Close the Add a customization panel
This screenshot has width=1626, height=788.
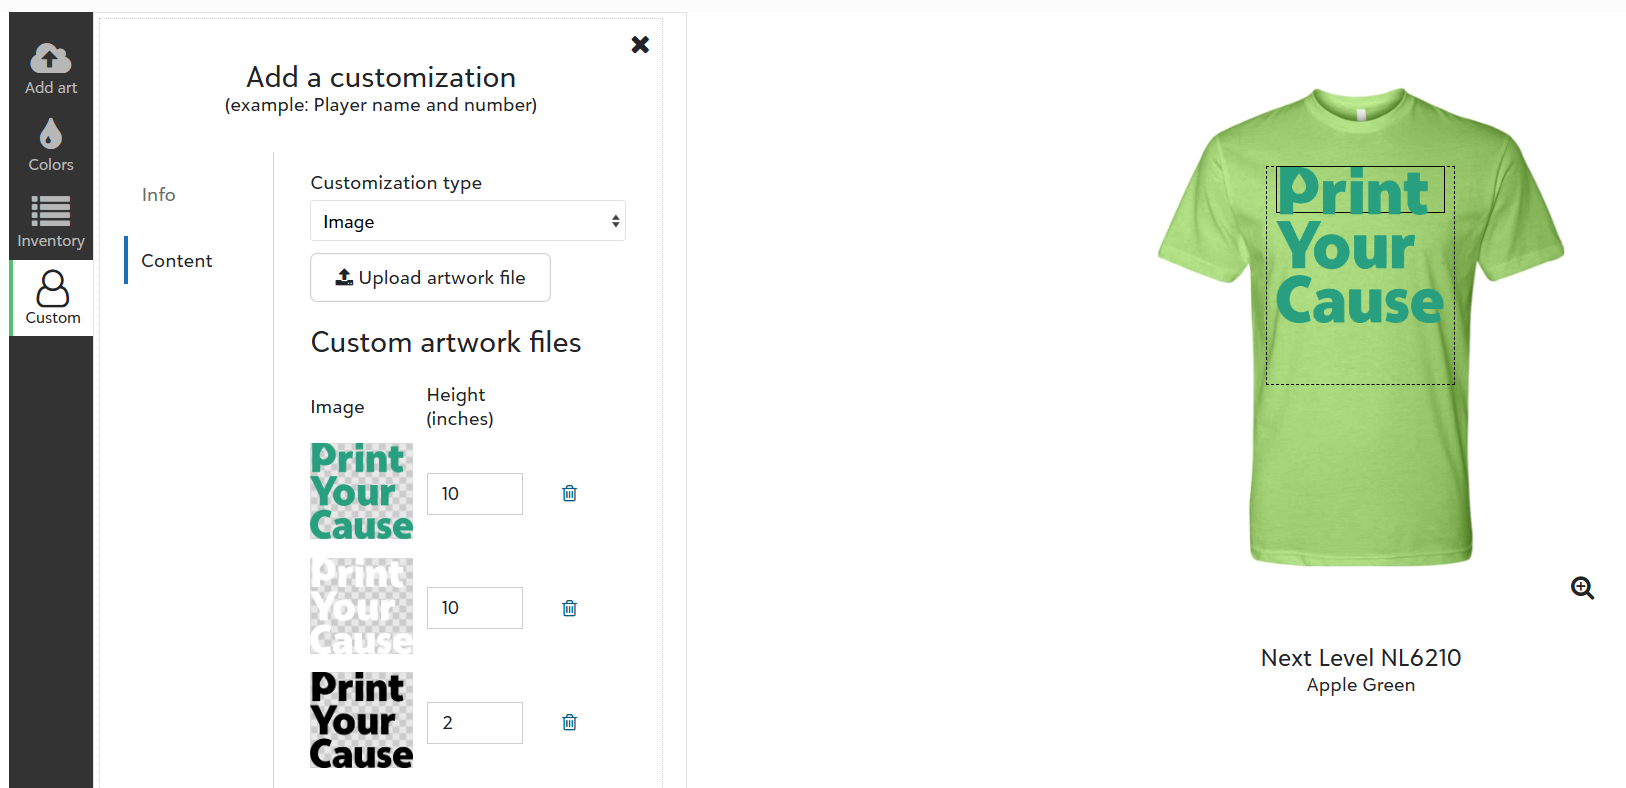(x=640, y=44)
